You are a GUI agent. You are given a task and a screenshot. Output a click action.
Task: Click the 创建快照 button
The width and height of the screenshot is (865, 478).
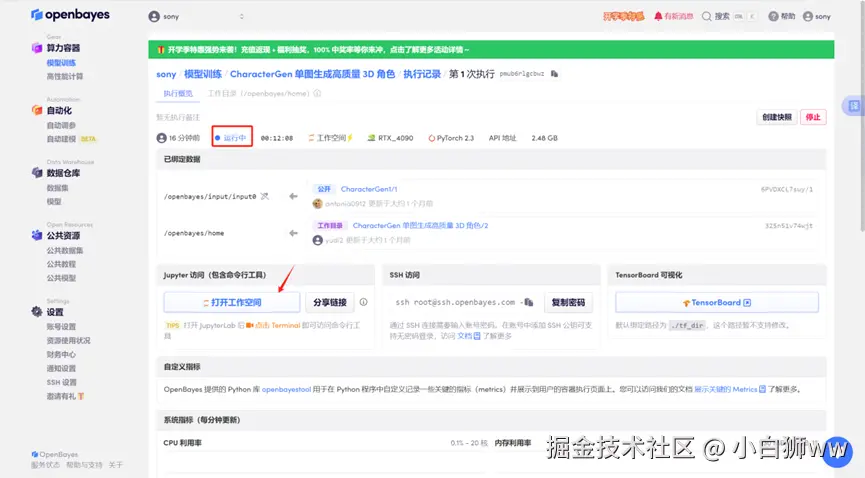(777, 117)
